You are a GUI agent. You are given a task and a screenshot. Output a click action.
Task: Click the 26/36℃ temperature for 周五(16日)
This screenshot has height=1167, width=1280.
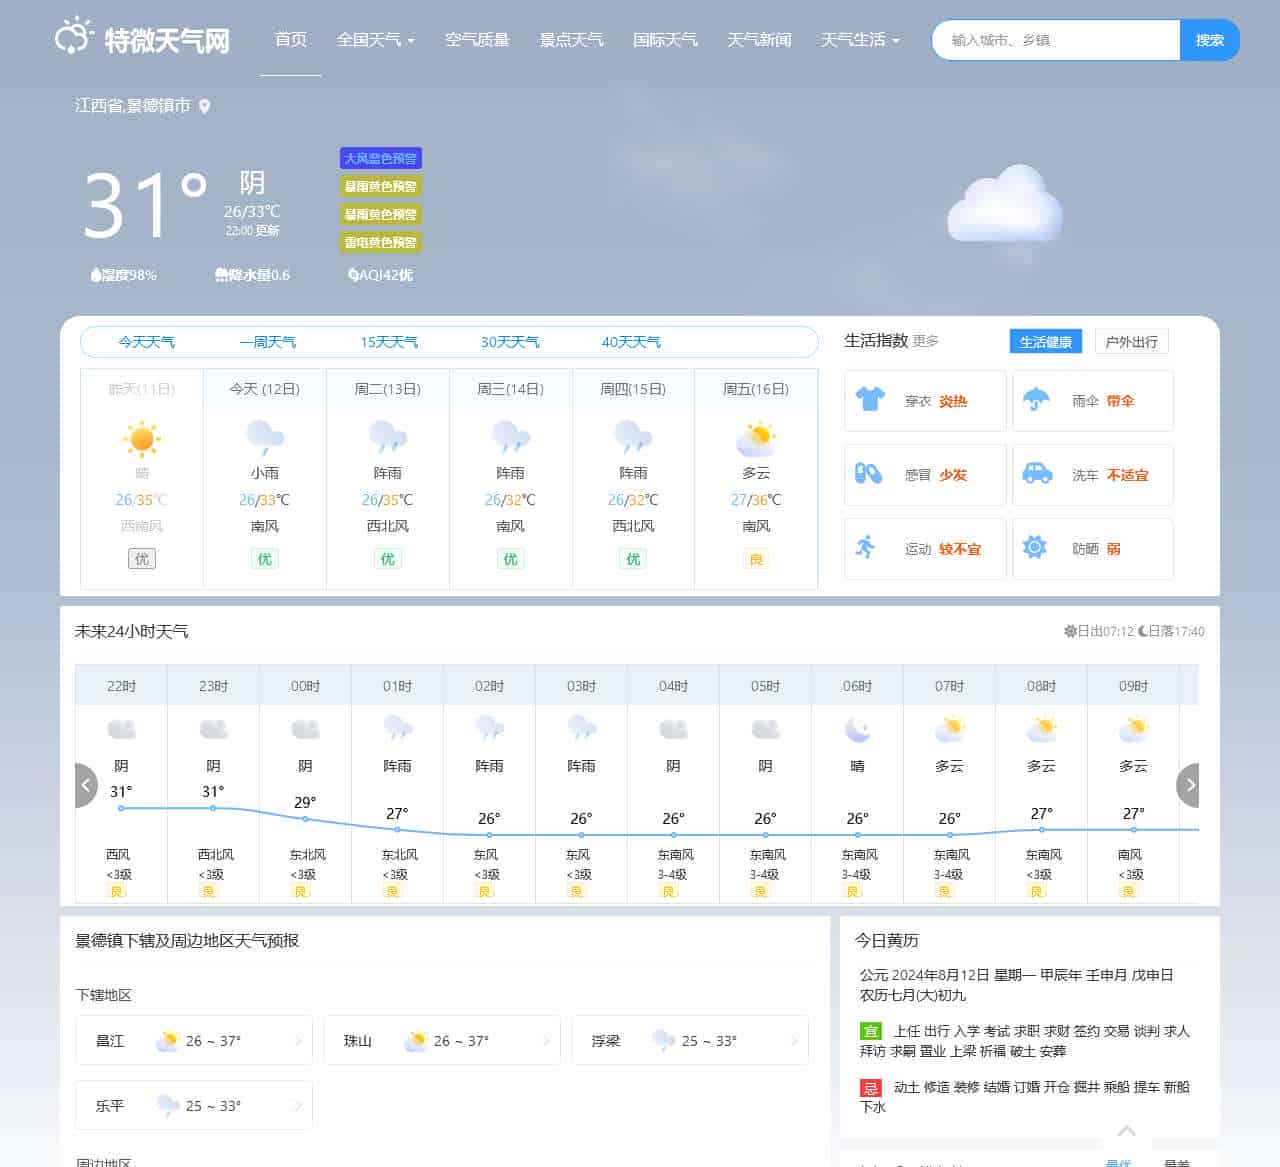click(756, 500)
